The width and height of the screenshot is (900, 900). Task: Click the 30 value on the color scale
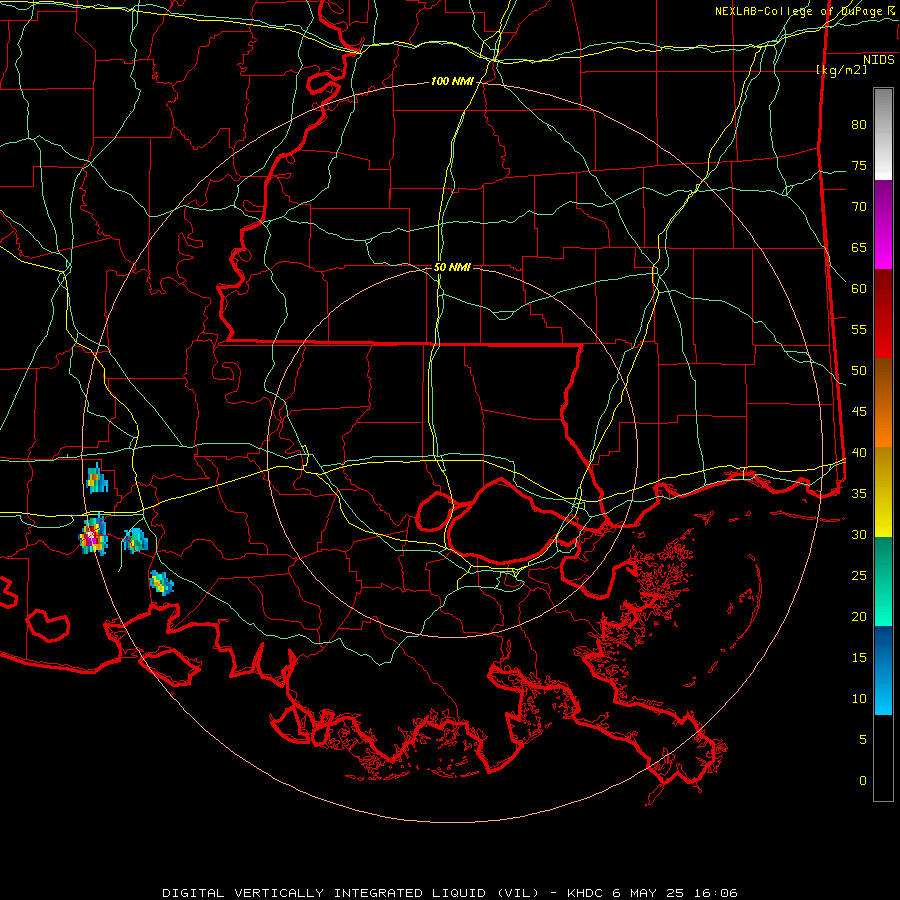pos(859,534)
